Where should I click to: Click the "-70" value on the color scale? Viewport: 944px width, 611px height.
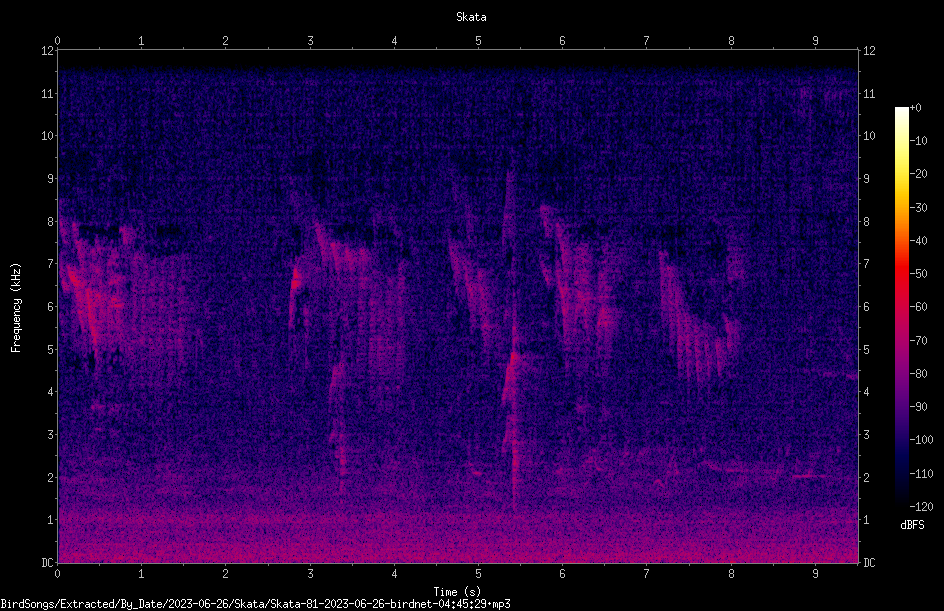918,341
